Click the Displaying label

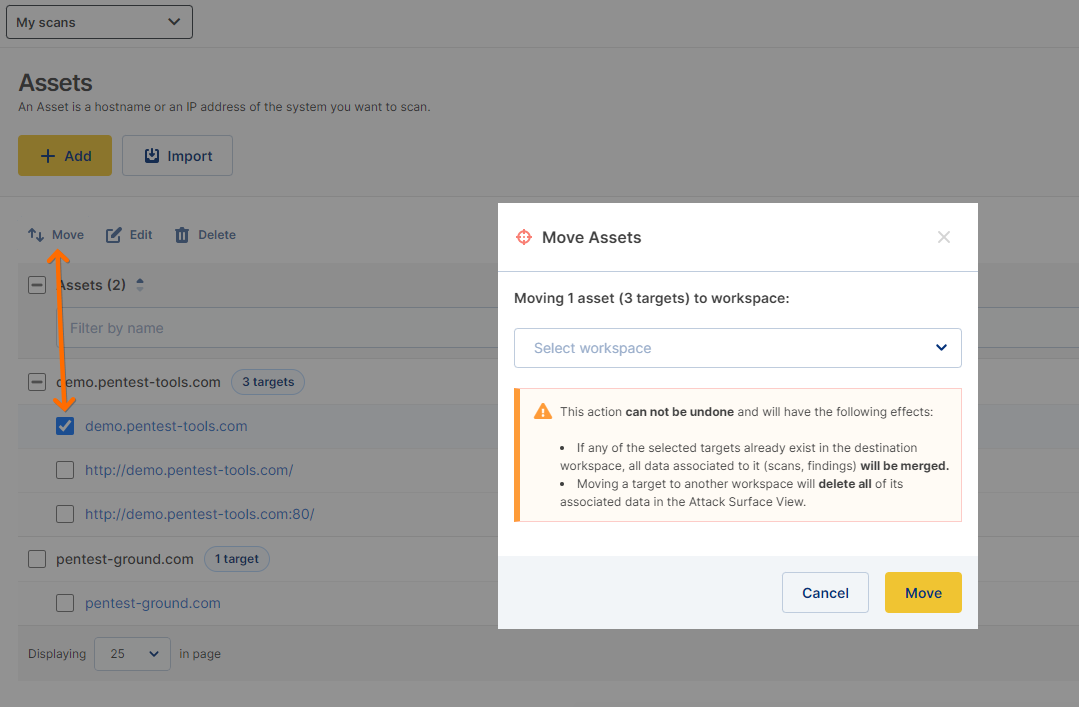[57, 654]
